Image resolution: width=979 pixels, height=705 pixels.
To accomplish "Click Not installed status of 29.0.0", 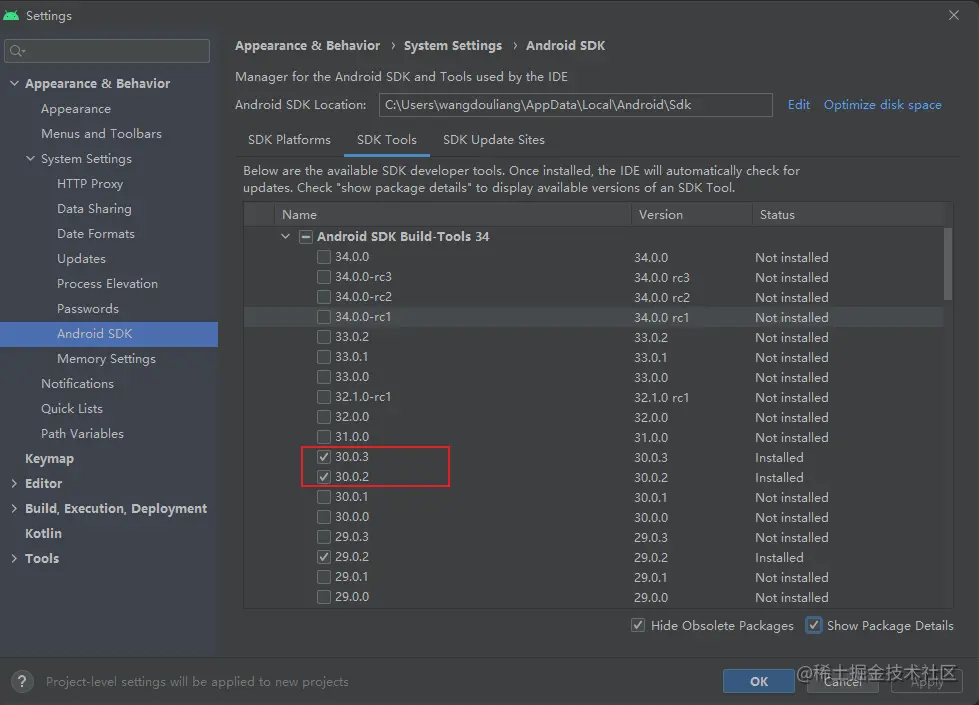I will click(x=792, y=597).
